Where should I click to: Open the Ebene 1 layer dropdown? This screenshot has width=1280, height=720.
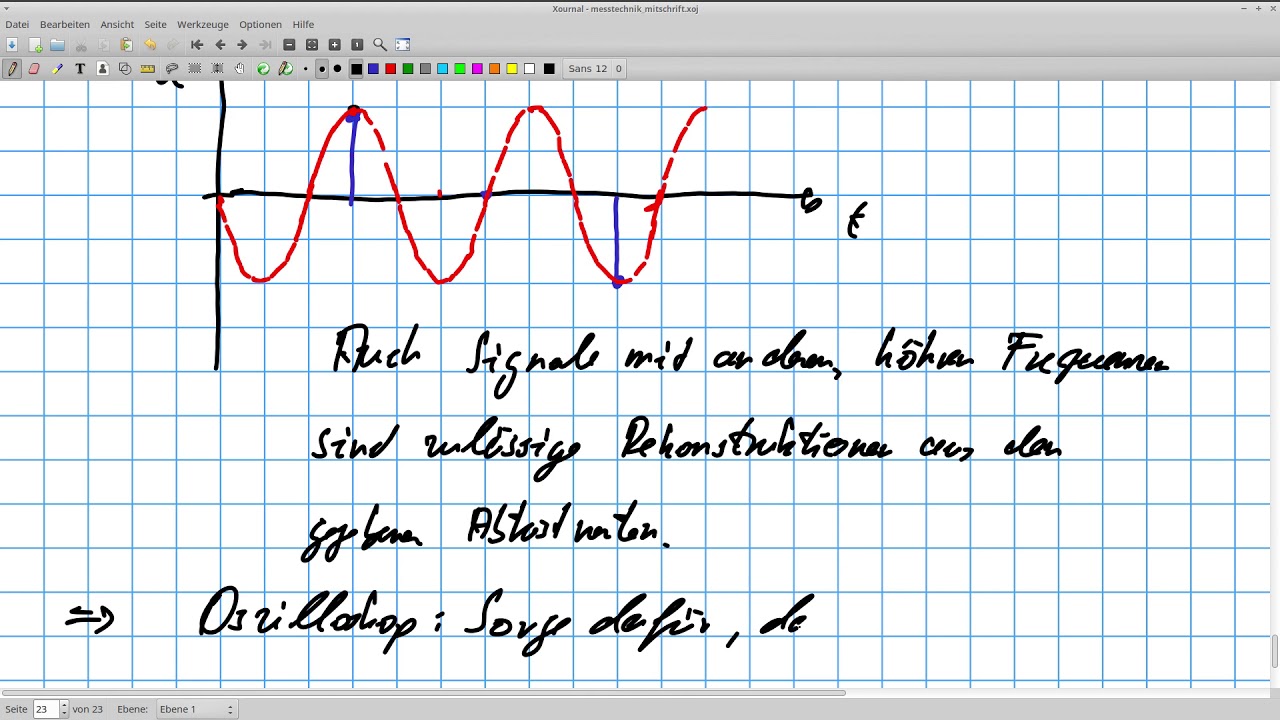point(197,709)
